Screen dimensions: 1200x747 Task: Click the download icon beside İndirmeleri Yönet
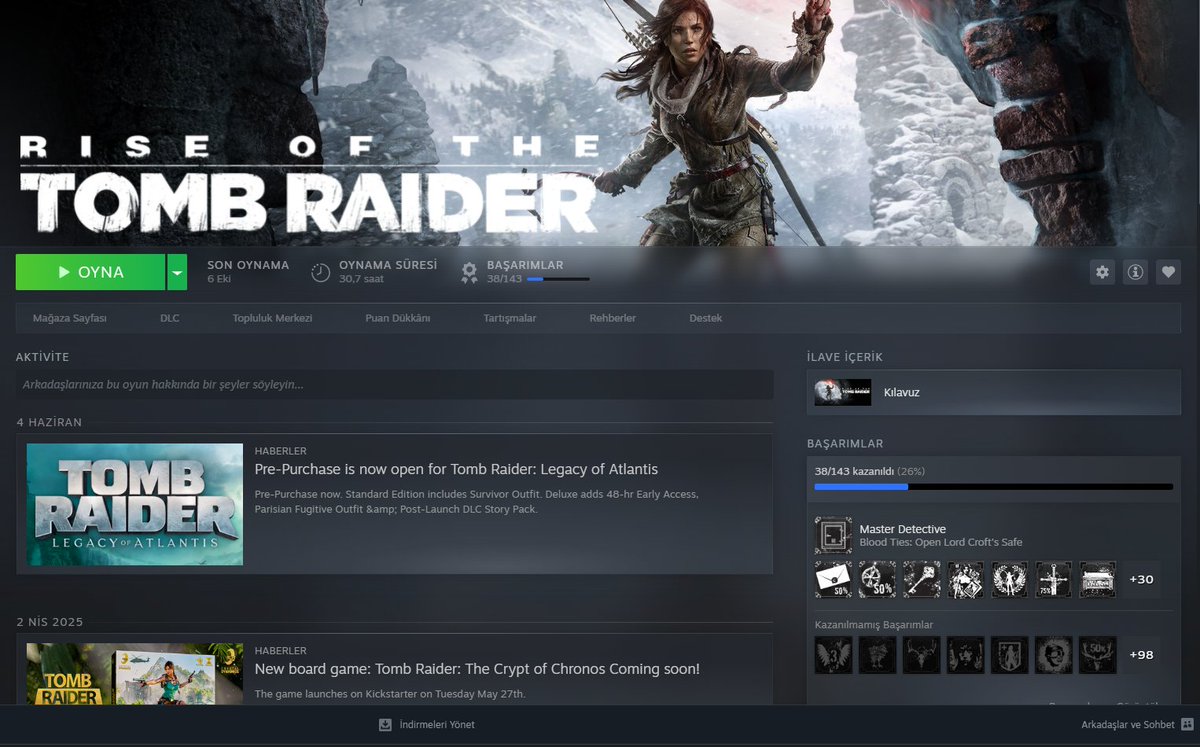[x=385, y=724]
